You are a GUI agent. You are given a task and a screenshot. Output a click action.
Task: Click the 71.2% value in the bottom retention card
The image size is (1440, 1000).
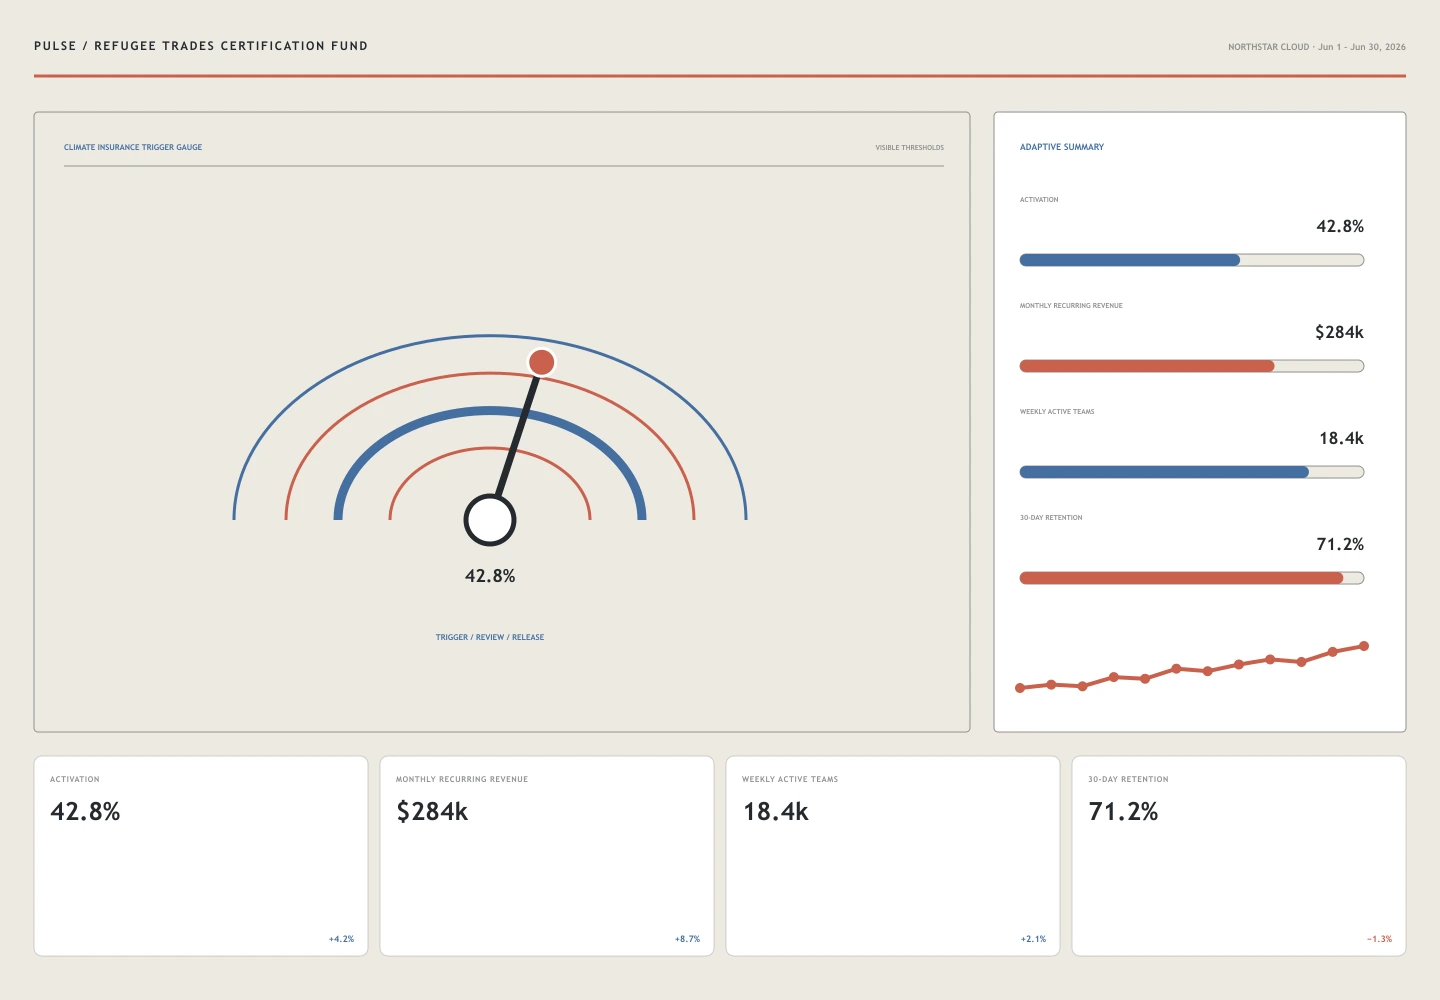click(1123, 811)
